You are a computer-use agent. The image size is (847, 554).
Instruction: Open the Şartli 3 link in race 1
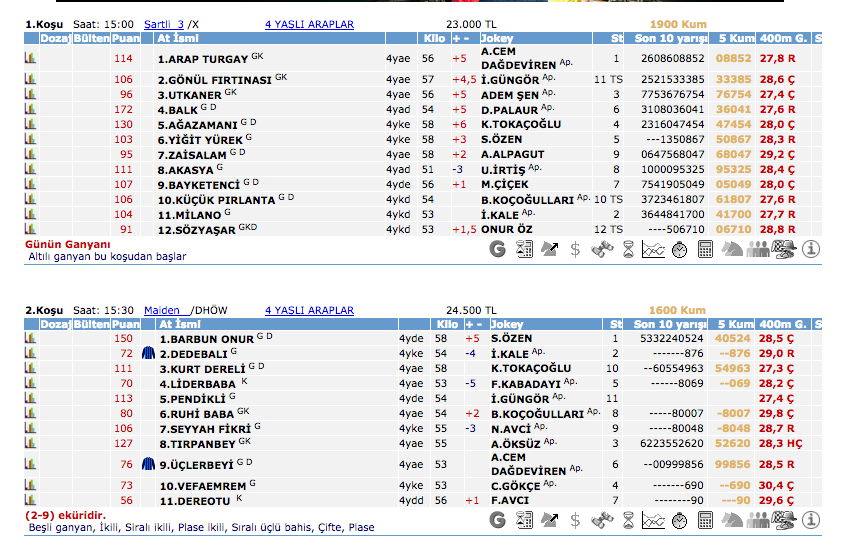pos(164,24)
